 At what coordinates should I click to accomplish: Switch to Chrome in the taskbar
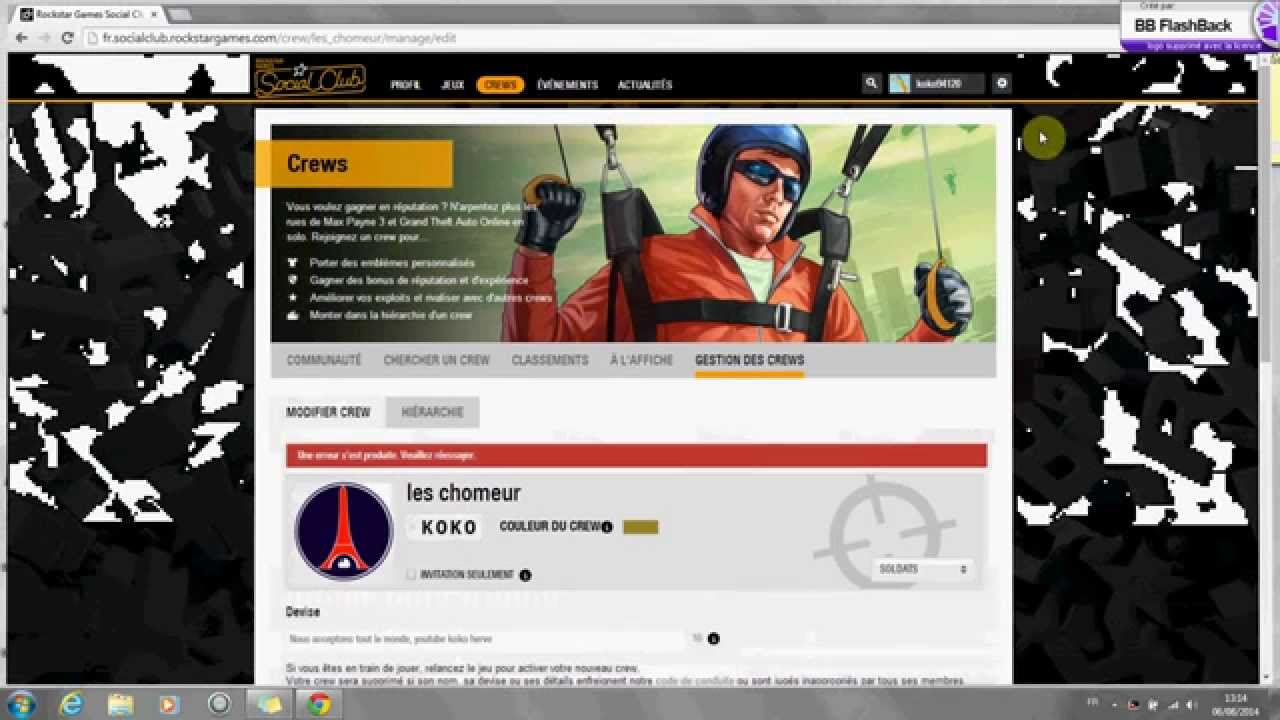click(x=319, y=703)
